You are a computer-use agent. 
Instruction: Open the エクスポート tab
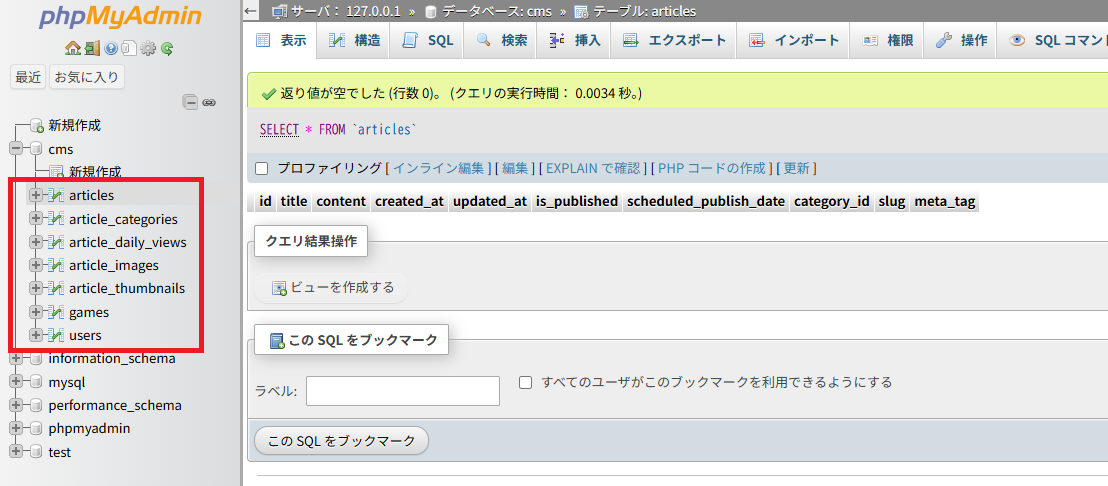673,41
